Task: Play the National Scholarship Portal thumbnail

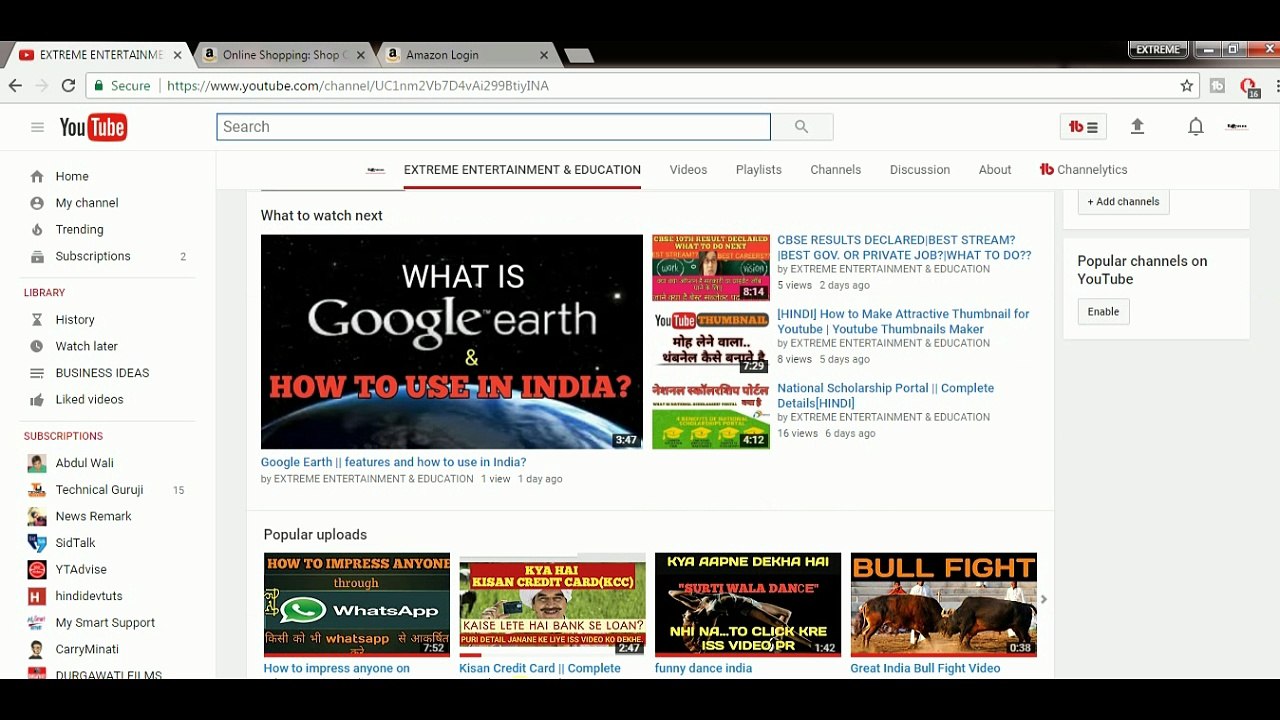Action: pos(711,416)
